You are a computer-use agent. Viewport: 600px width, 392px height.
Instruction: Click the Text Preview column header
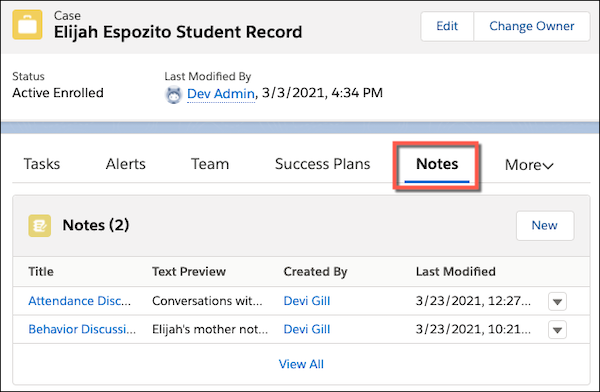click(189, 271)
